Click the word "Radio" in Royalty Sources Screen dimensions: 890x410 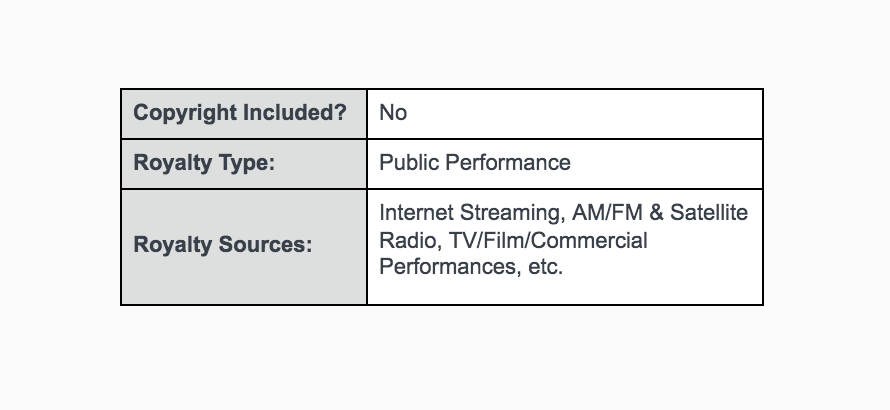click(x=405, y=241)
